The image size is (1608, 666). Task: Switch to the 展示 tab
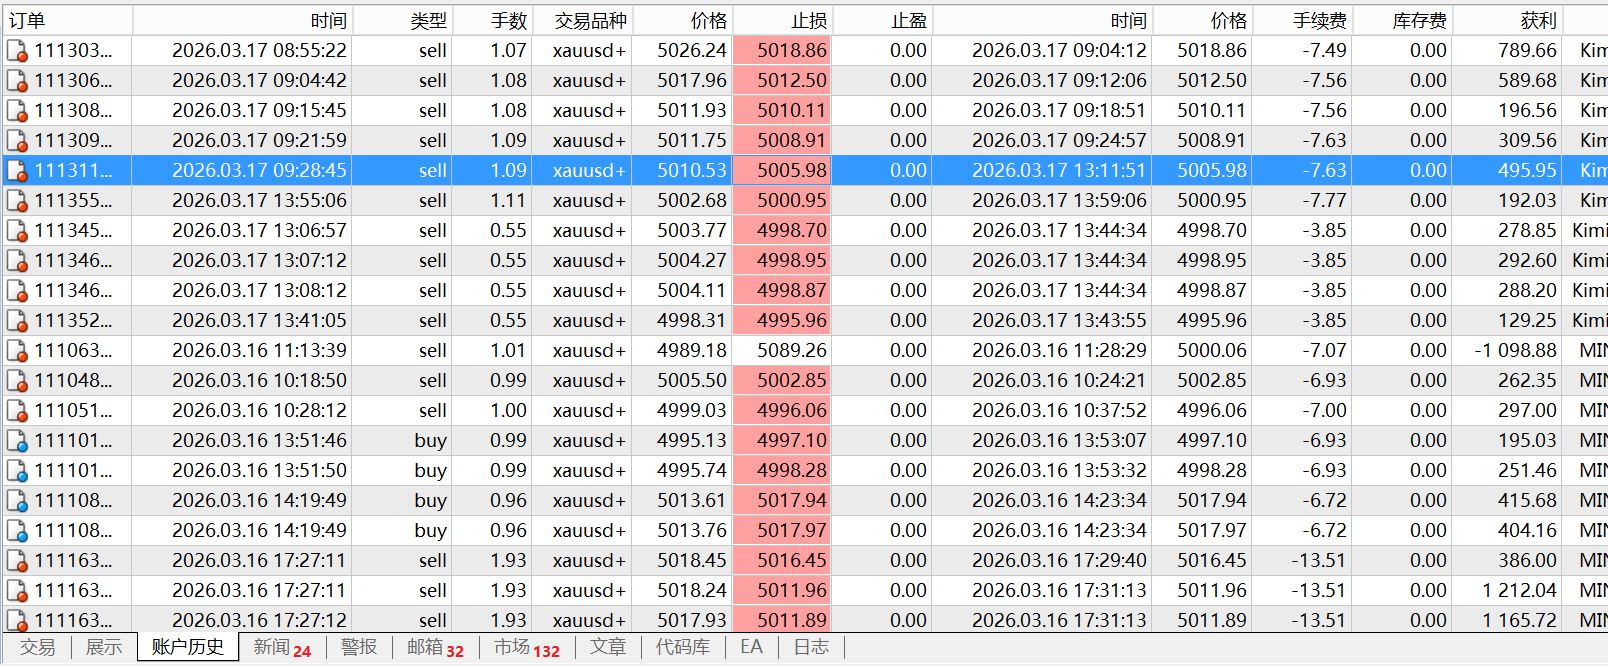point(104,647)
